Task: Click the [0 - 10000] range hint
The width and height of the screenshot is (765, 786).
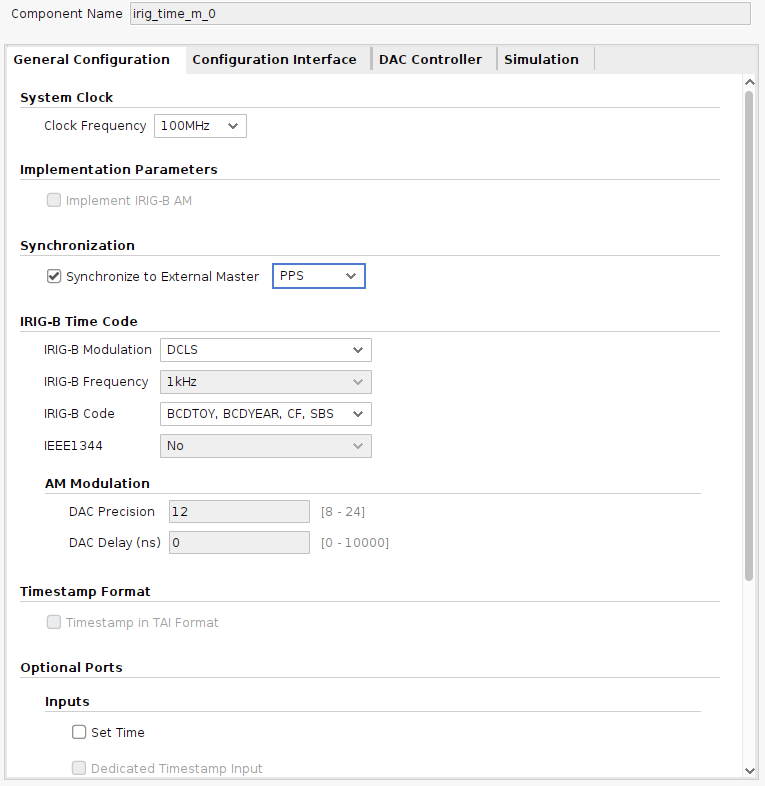Action: click(x=355, y=543)
